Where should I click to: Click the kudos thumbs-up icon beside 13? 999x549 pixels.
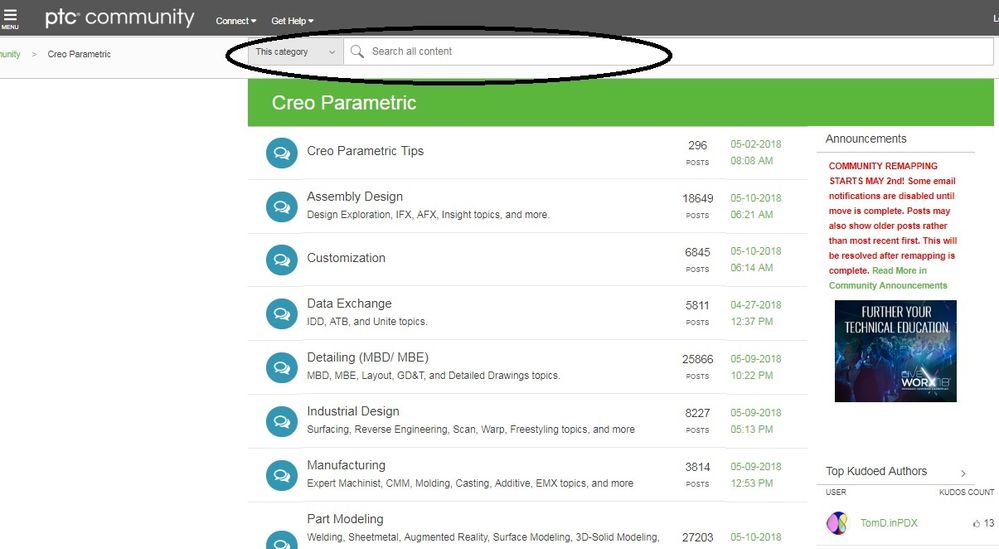click(x=976, y=524)
